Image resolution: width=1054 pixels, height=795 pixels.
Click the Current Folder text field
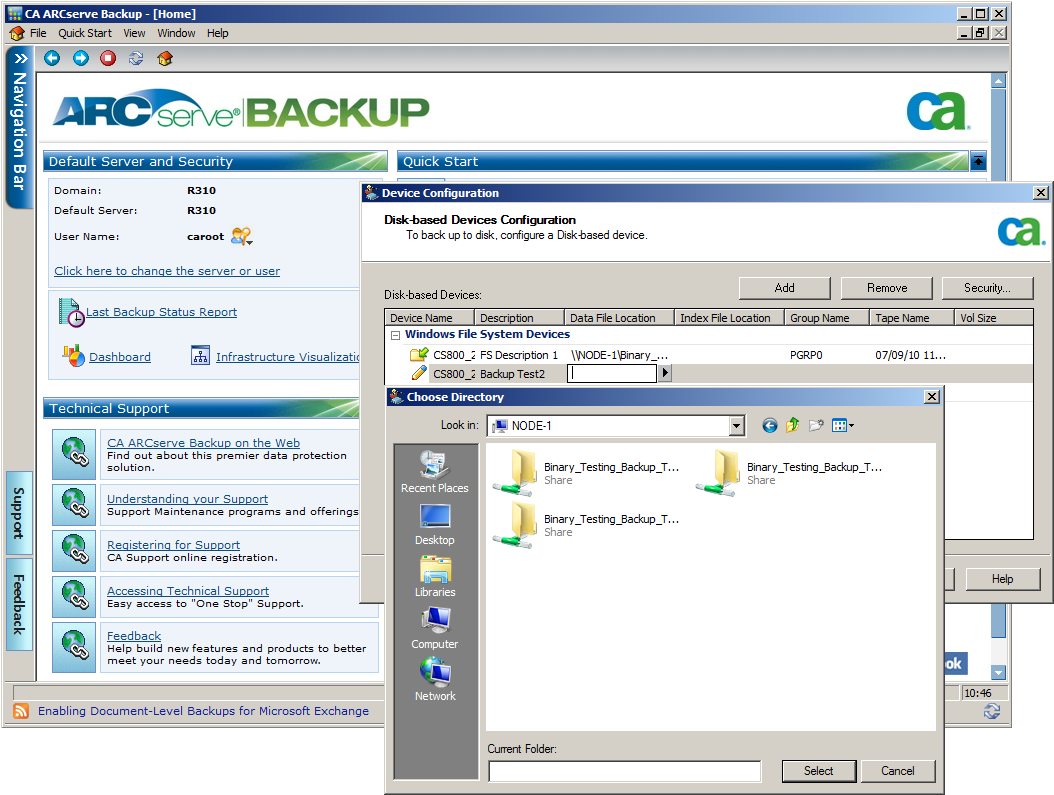click(624, 771)
